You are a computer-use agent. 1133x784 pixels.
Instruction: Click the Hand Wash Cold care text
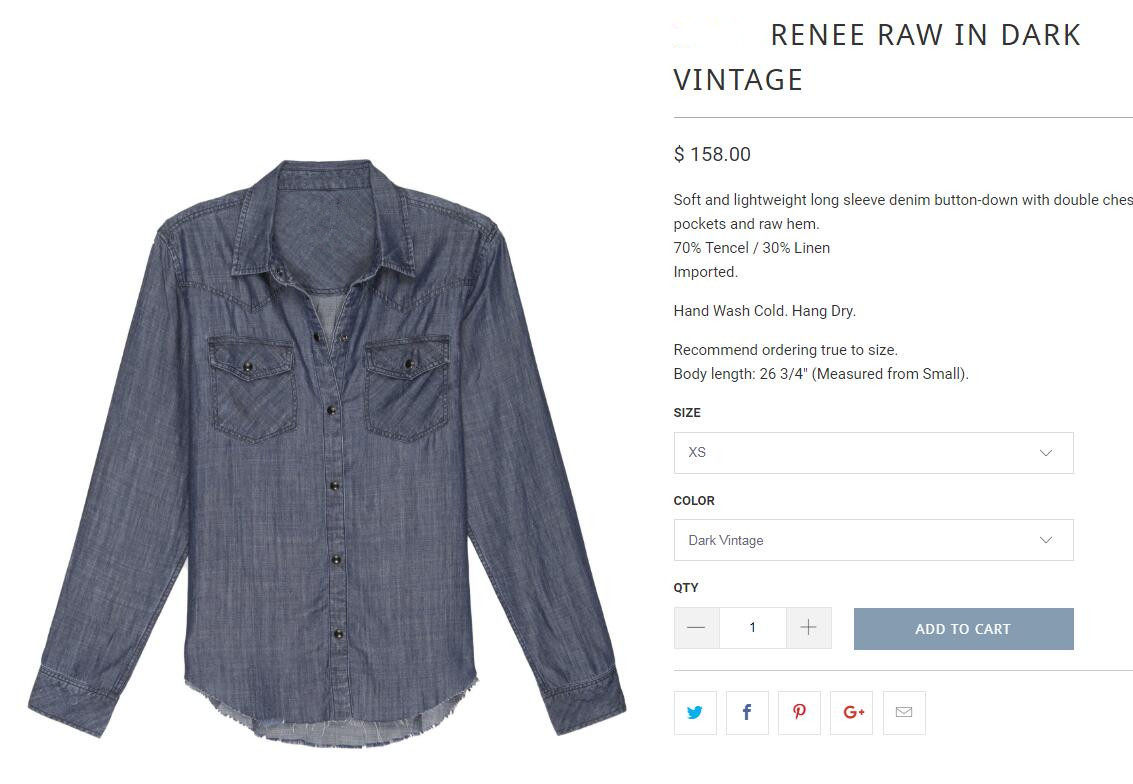(765, 311)
